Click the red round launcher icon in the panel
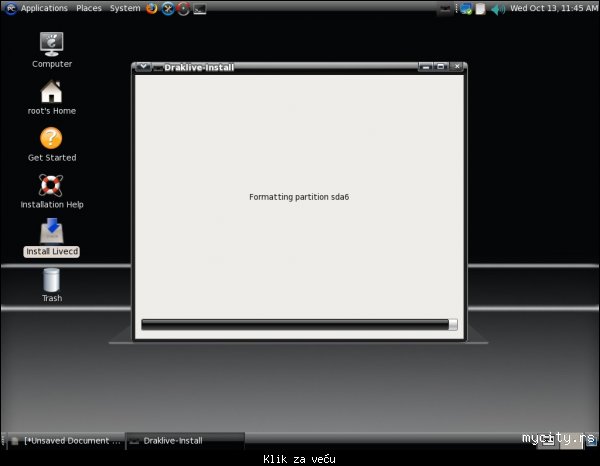The width and height of the screenshot is (600, 466). pyautogui.click(x=183, y=8)
